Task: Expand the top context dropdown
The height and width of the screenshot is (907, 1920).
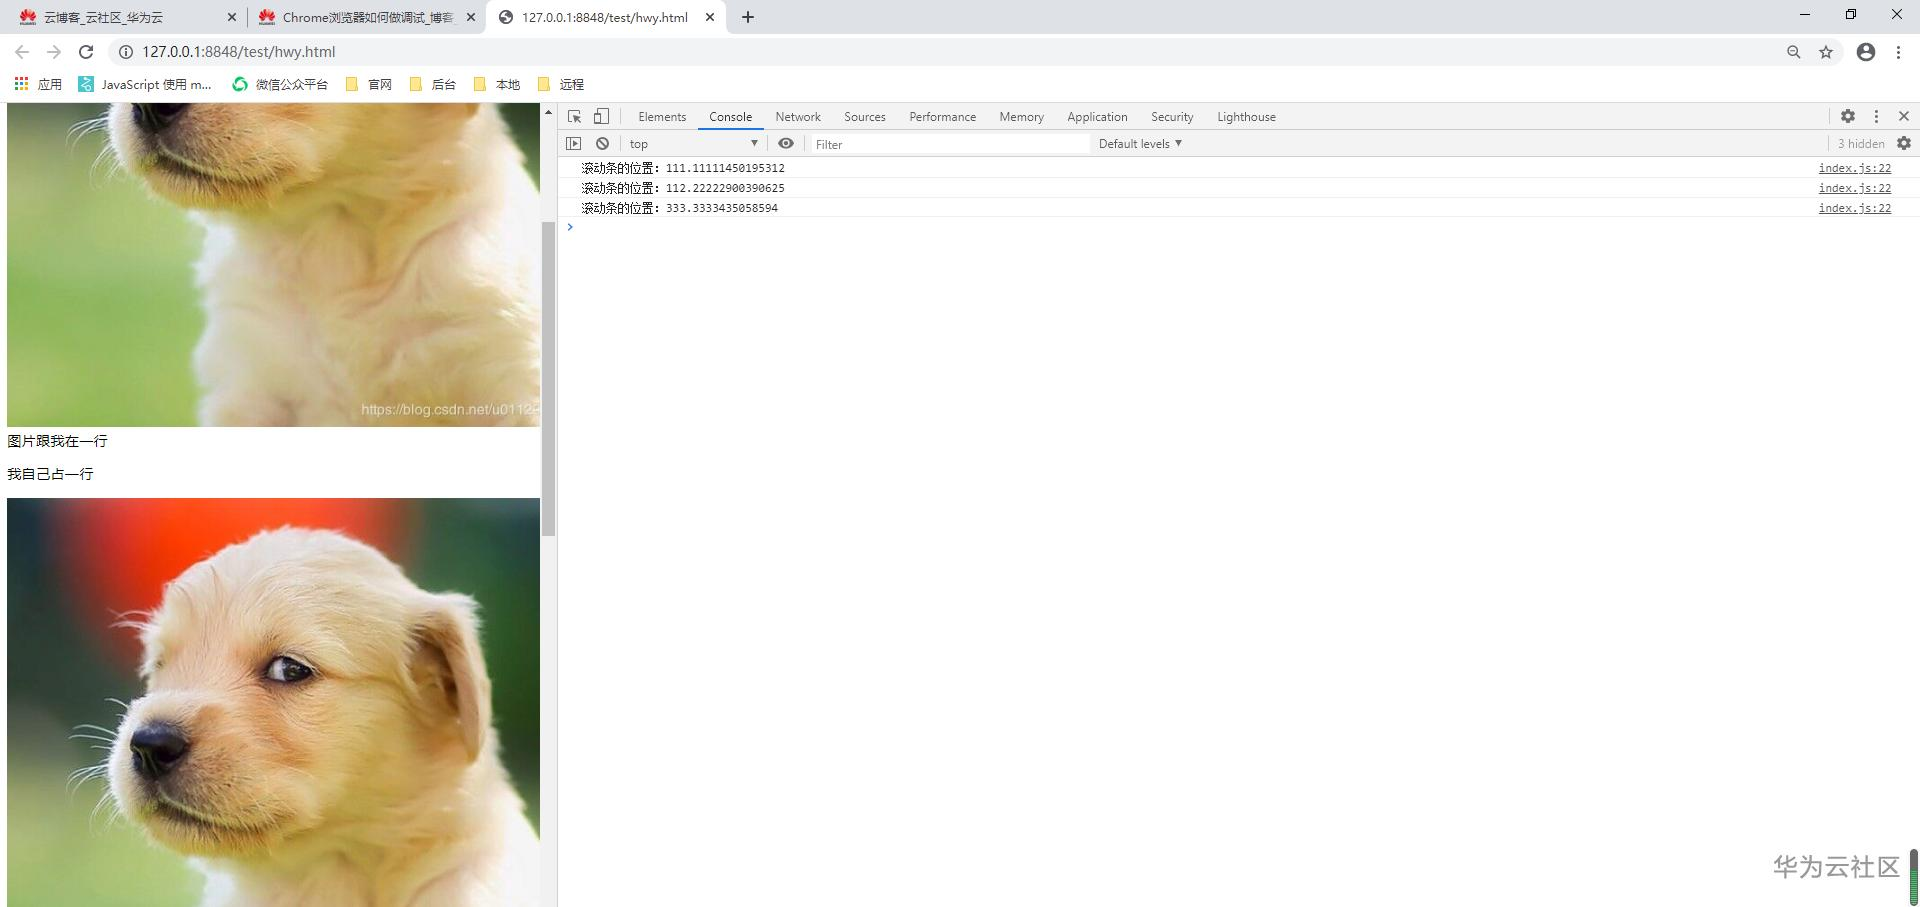Action: tap(693, 144)
